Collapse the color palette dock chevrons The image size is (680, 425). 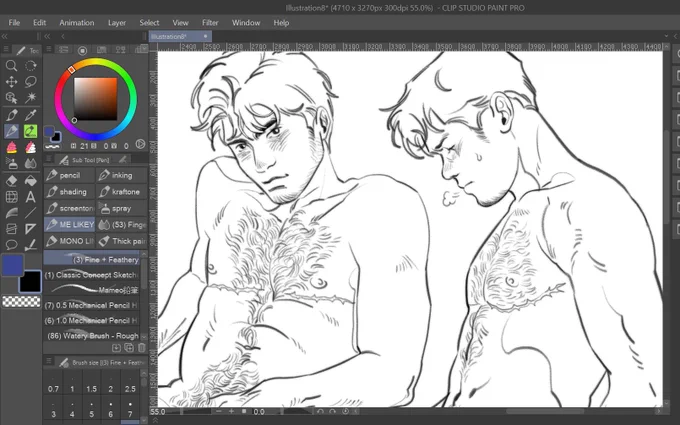click(47, 36)
